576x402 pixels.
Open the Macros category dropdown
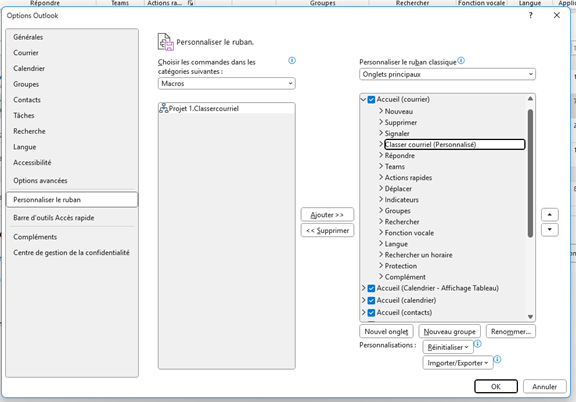(226, 83)
